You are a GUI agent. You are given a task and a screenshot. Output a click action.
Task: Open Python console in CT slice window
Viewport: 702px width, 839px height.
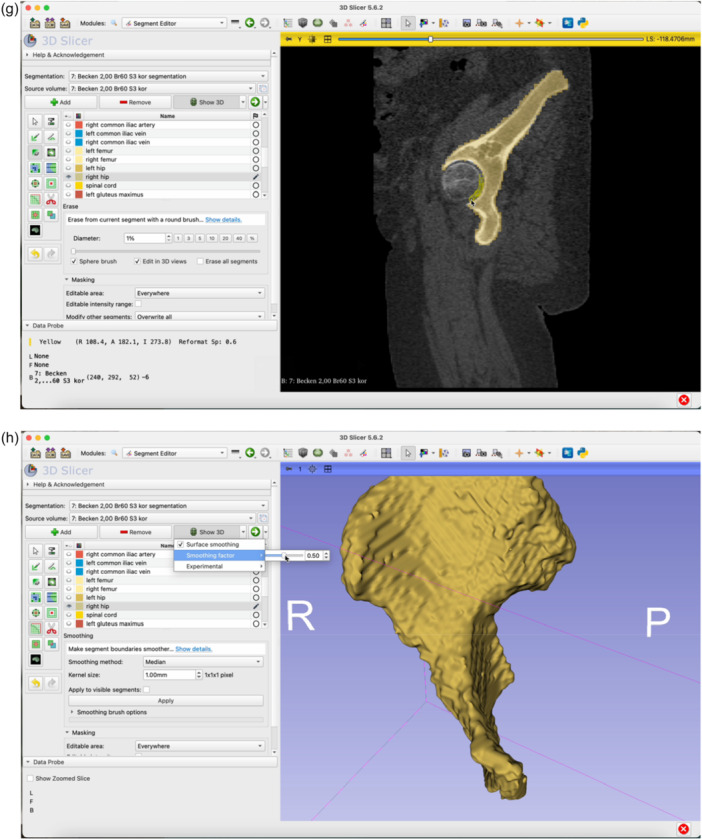(x=583, y=23)
